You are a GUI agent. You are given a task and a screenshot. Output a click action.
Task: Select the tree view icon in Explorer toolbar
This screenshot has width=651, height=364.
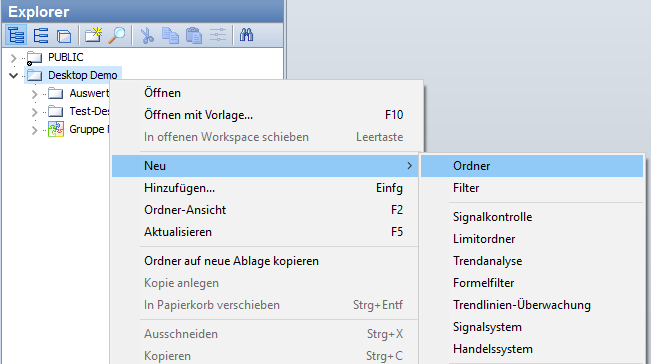coord(16,35)
